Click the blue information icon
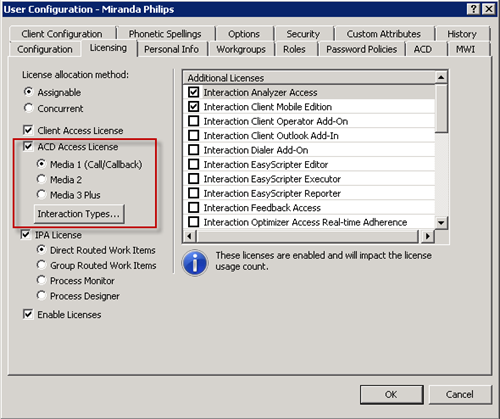Image resolution: width=500 pixels, height=419 pixels. 195,262
